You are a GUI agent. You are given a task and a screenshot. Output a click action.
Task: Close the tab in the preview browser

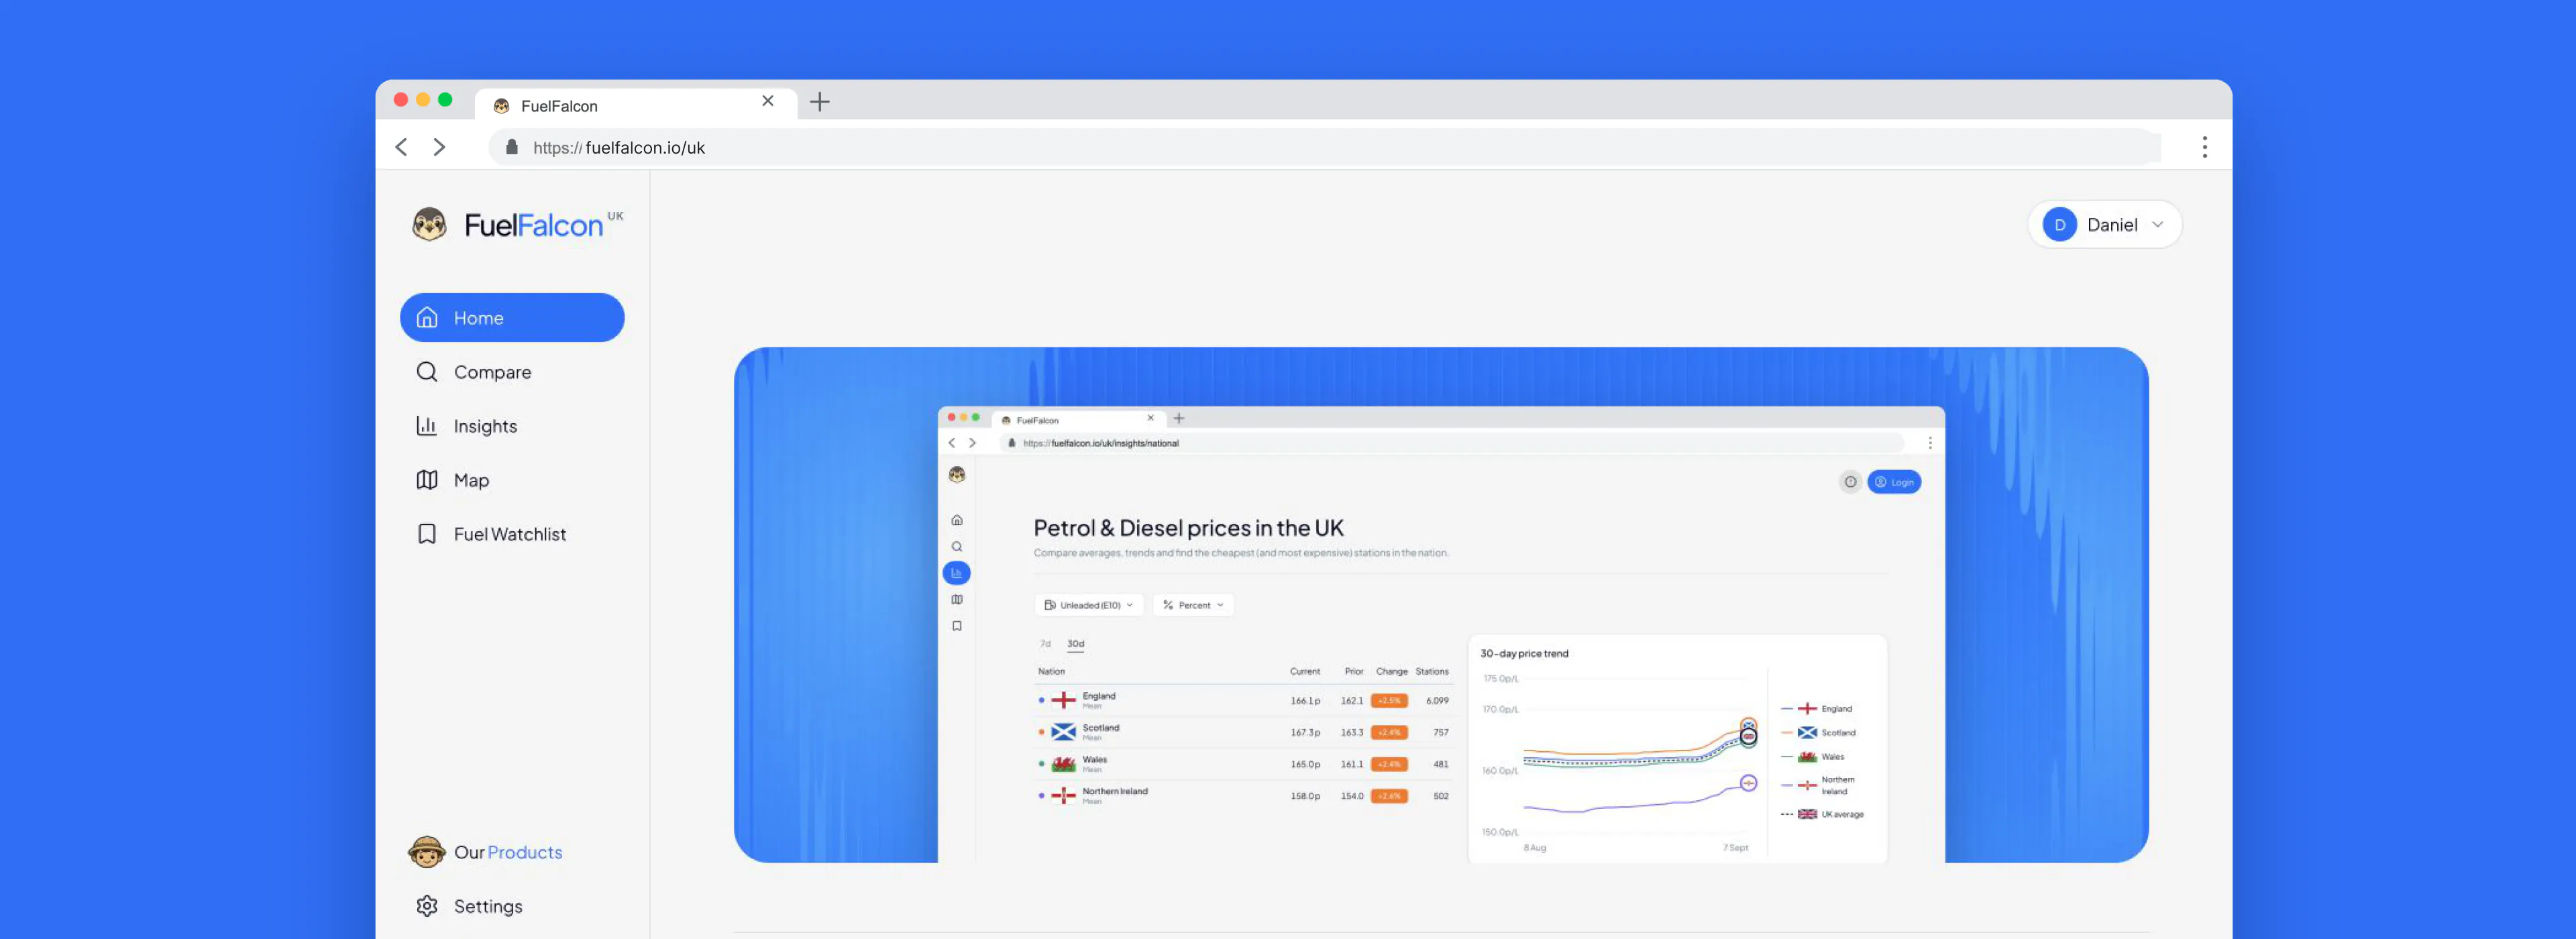pos(1151,418)
